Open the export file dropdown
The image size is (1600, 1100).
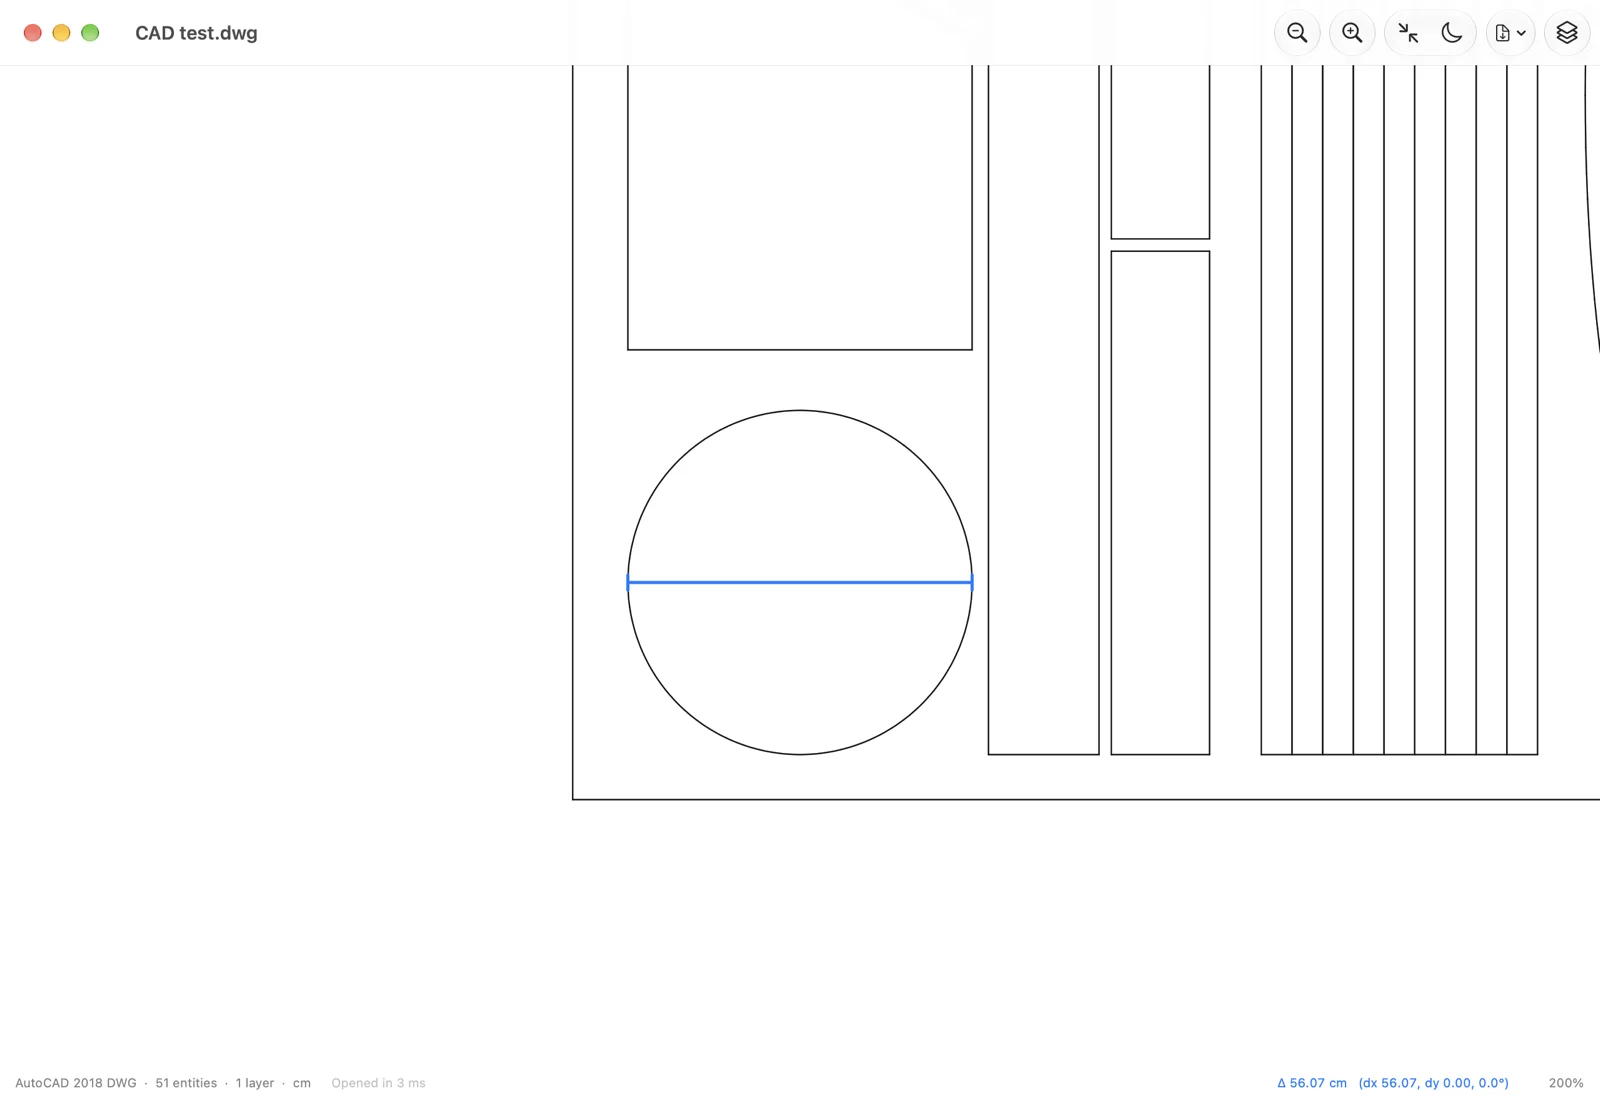point(1510,33)
